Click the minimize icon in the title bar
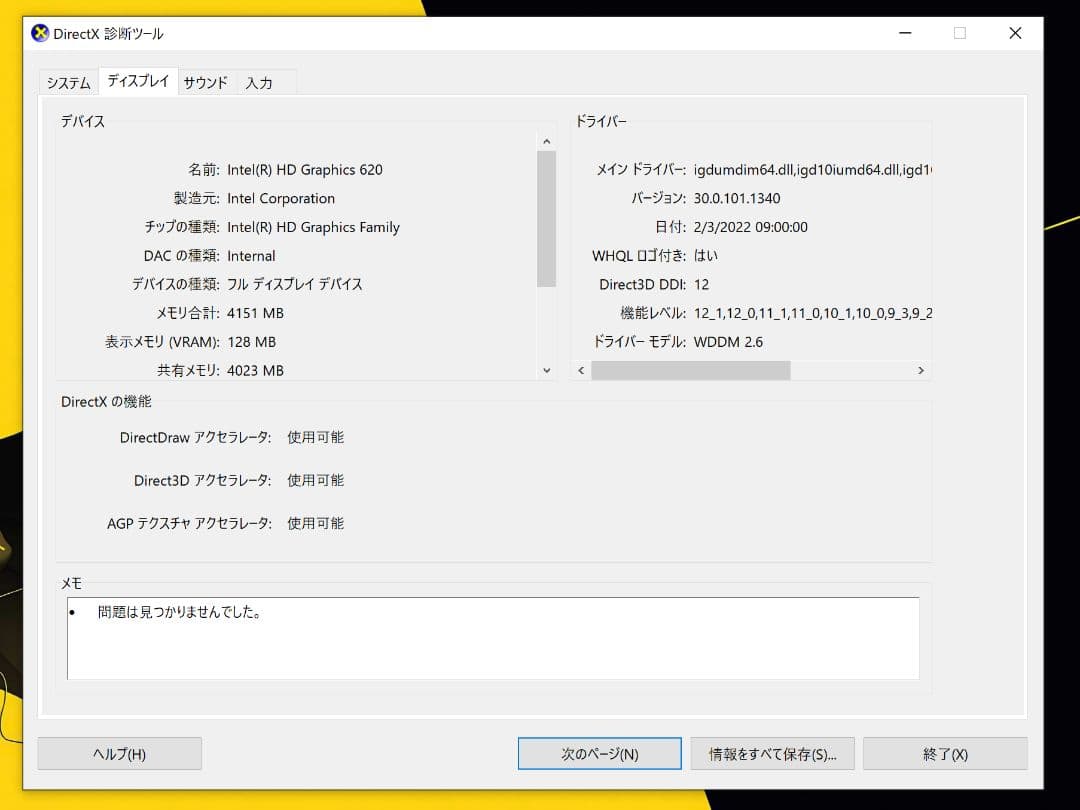Screen dimensions: 1080x810 [905, 33]
